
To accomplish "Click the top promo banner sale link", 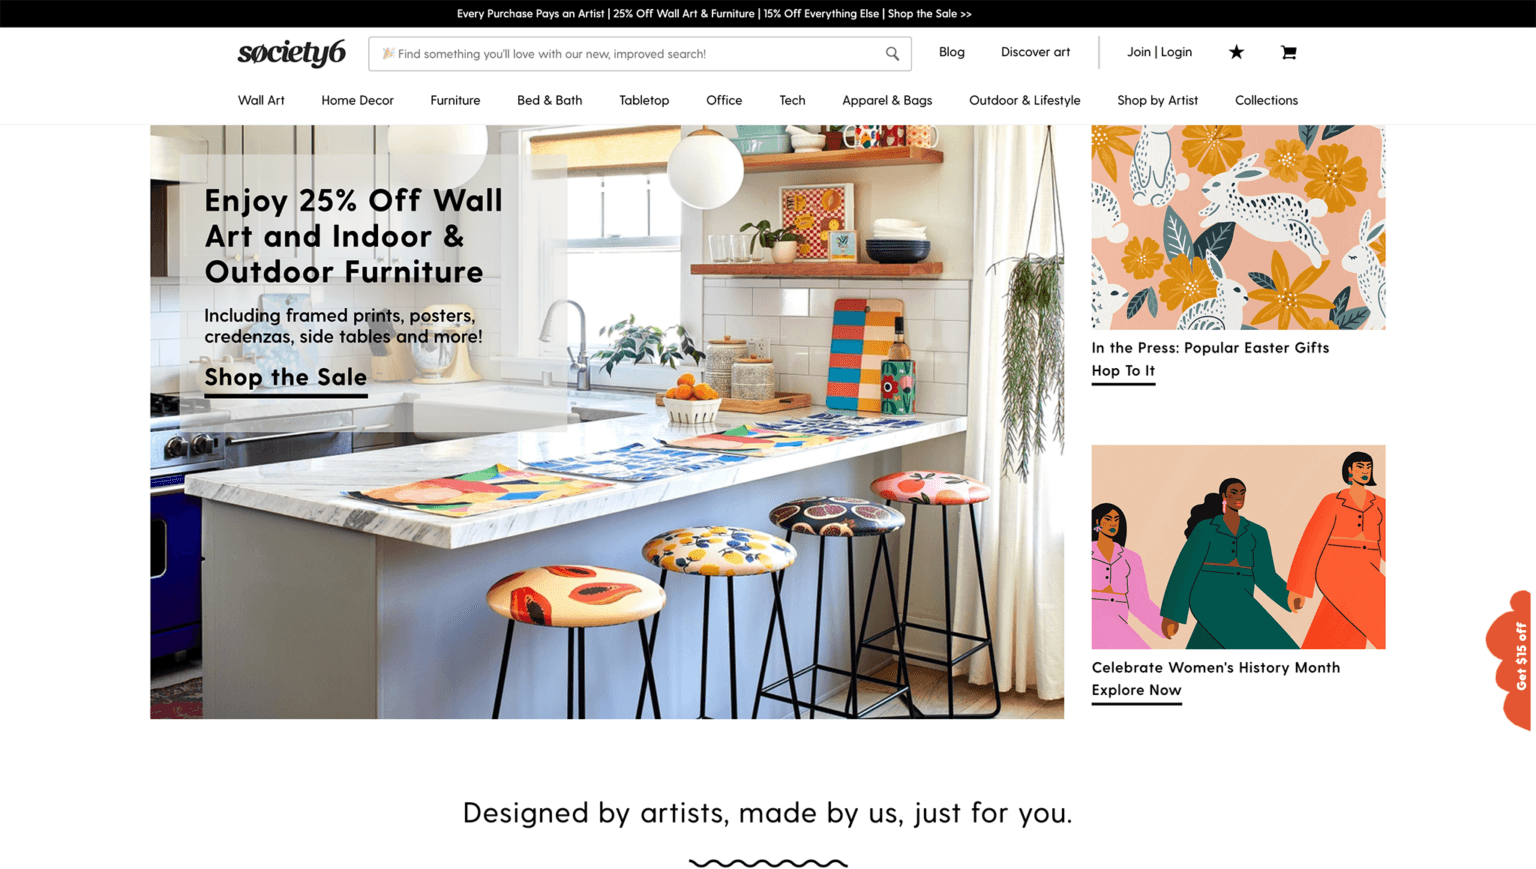I will tap(929, 14).
